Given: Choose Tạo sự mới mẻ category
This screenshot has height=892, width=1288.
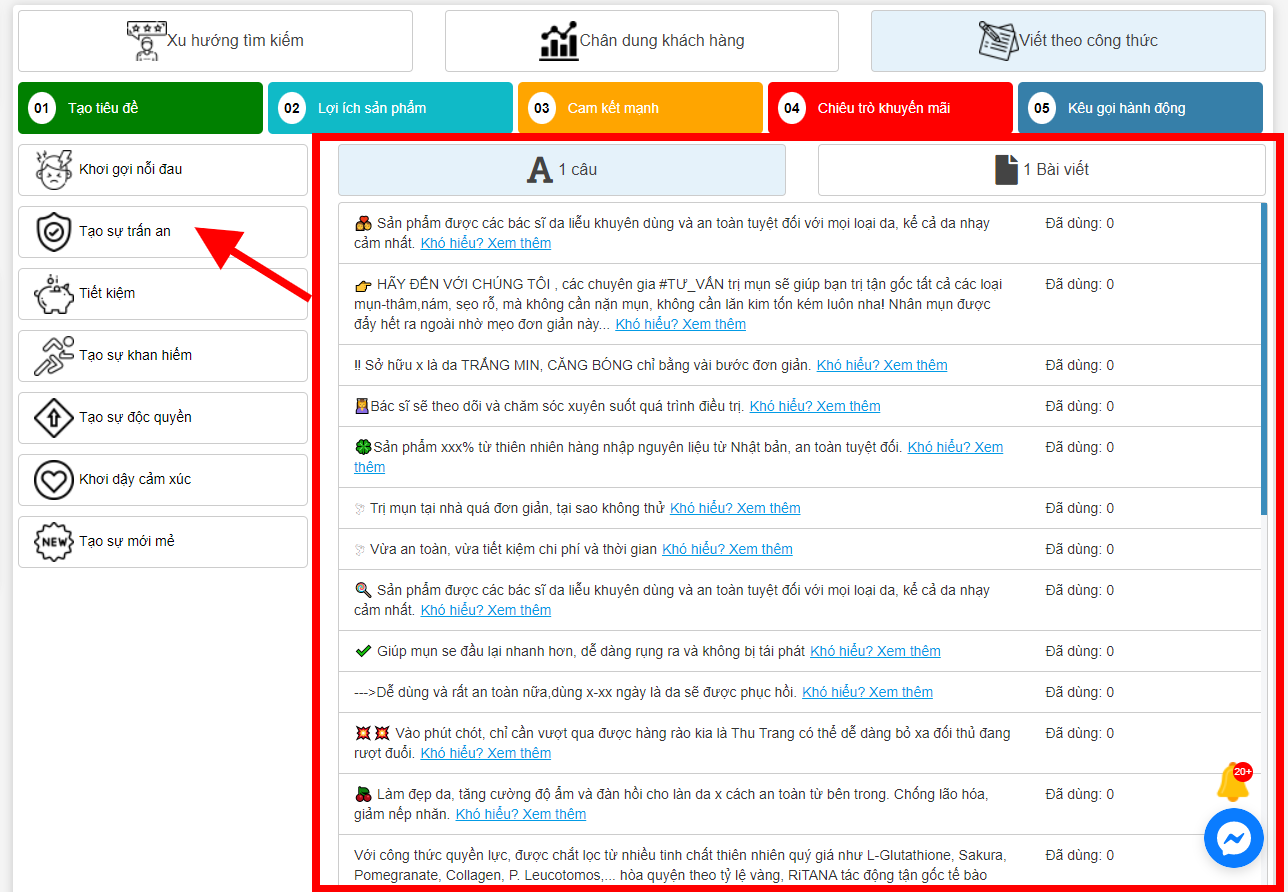Looking at the screenshot, I should [x=163, y=542].
